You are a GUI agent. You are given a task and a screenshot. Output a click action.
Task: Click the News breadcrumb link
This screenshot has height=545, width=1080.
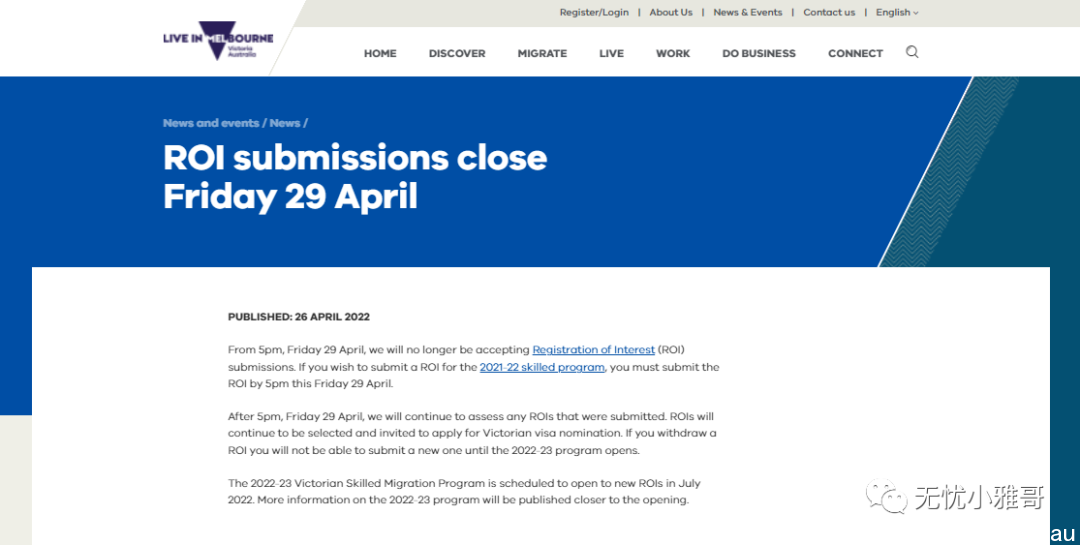pos(285,123)
